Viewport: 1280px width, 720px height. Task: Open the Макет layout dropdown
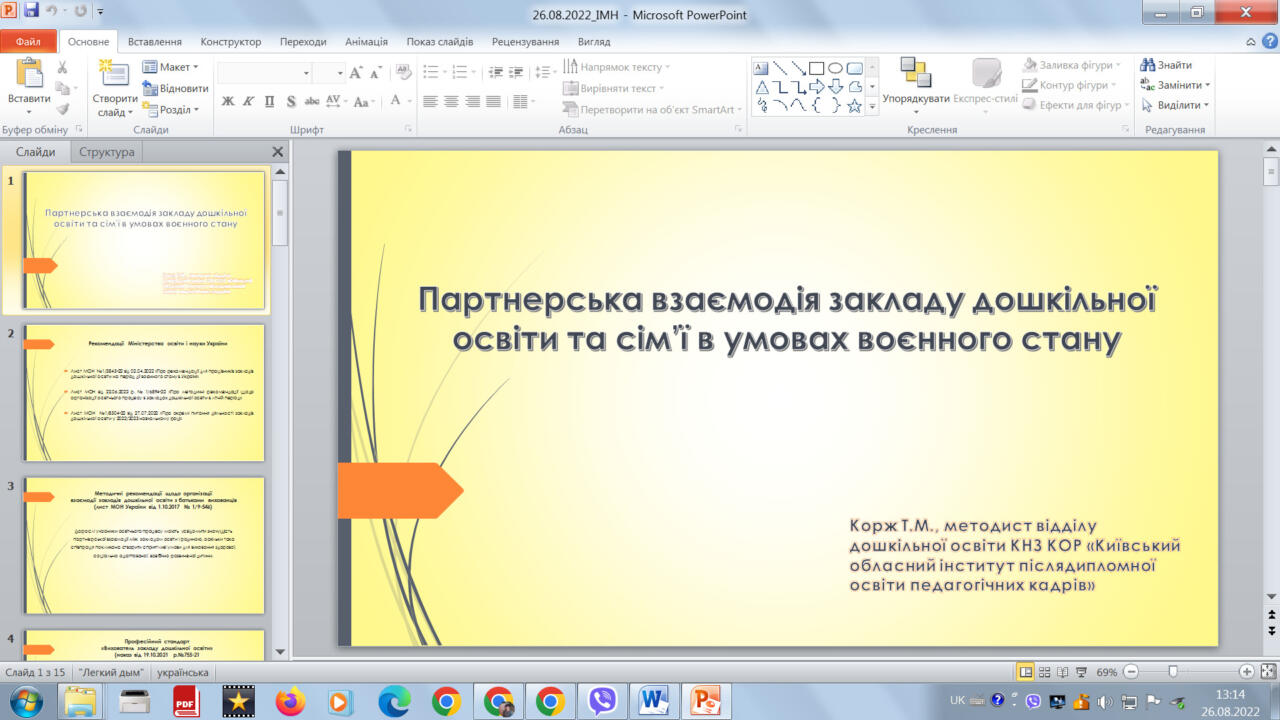point(170,67)
